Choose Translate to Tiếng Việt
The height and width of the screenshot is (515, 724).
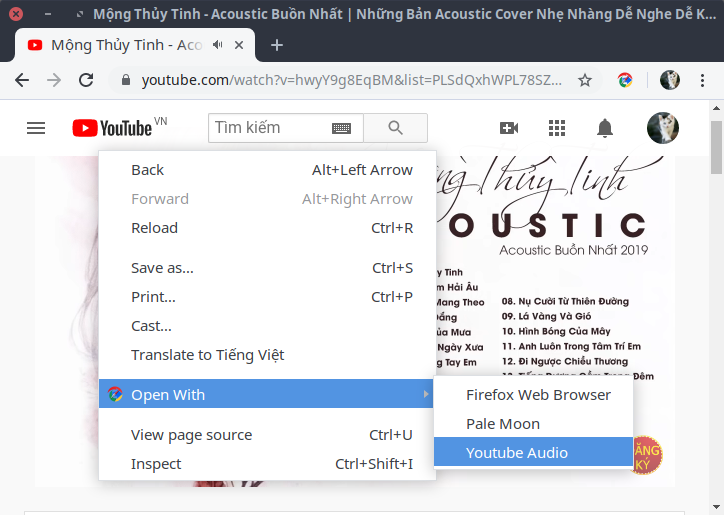coord(267,355)
